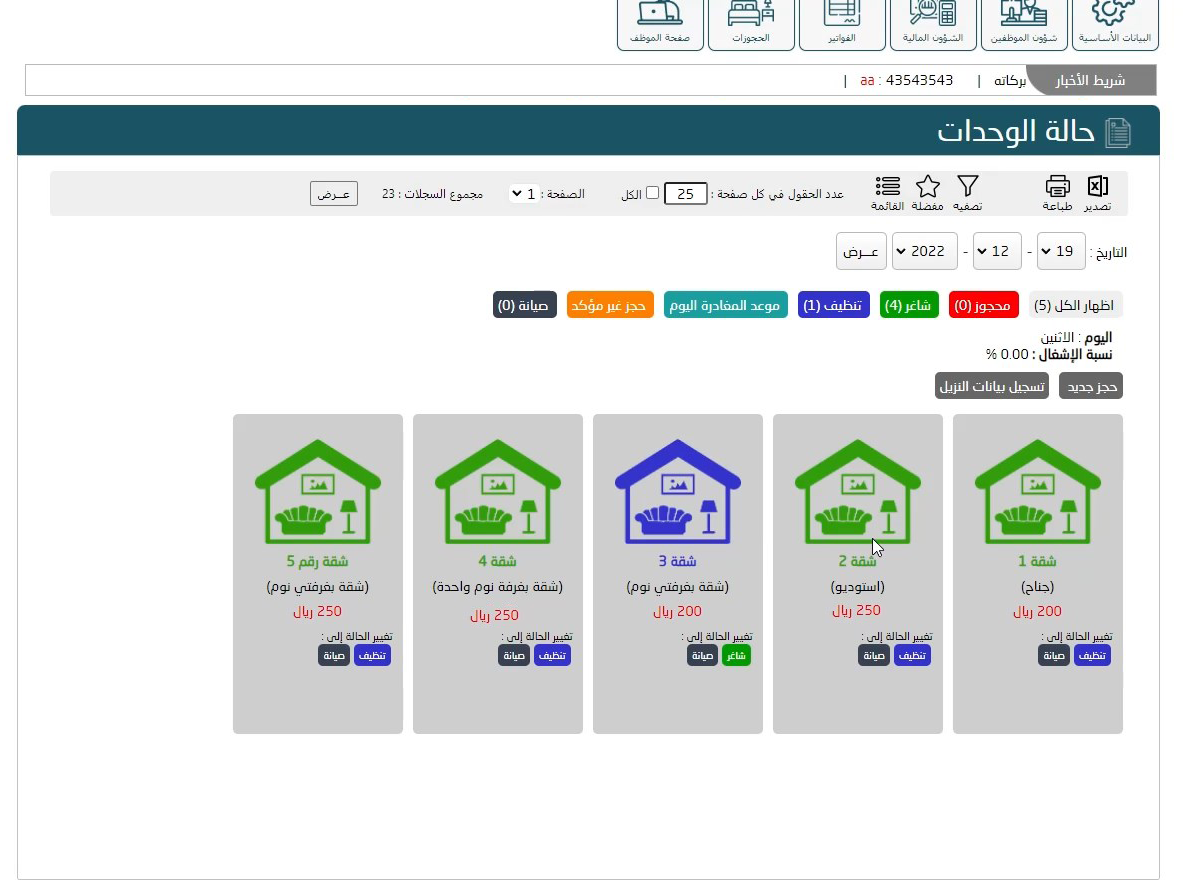Open the filter funnel icon

(967, 186)
